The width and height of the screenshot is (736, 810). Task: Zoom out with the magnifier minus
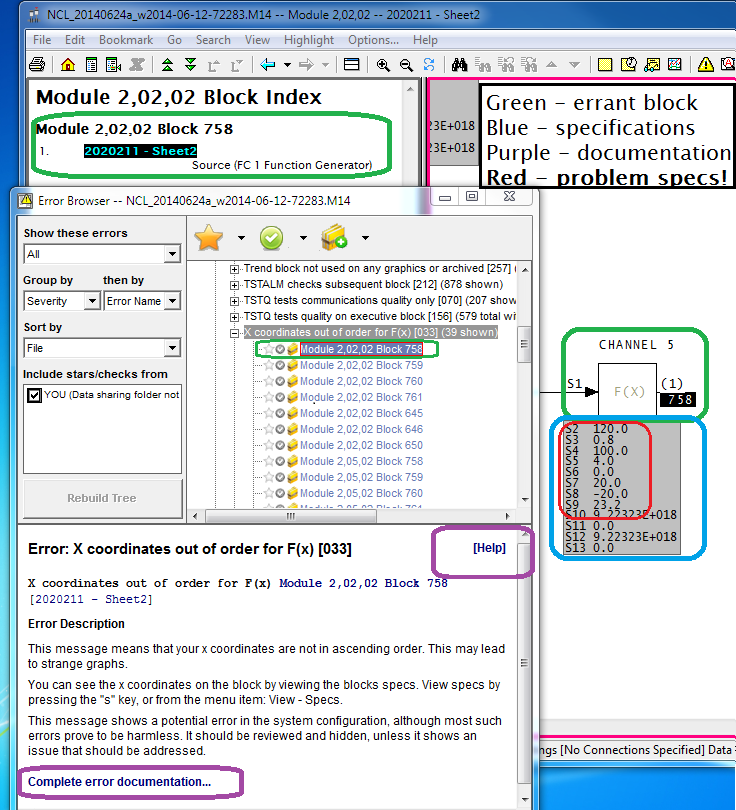click(406, 65)
